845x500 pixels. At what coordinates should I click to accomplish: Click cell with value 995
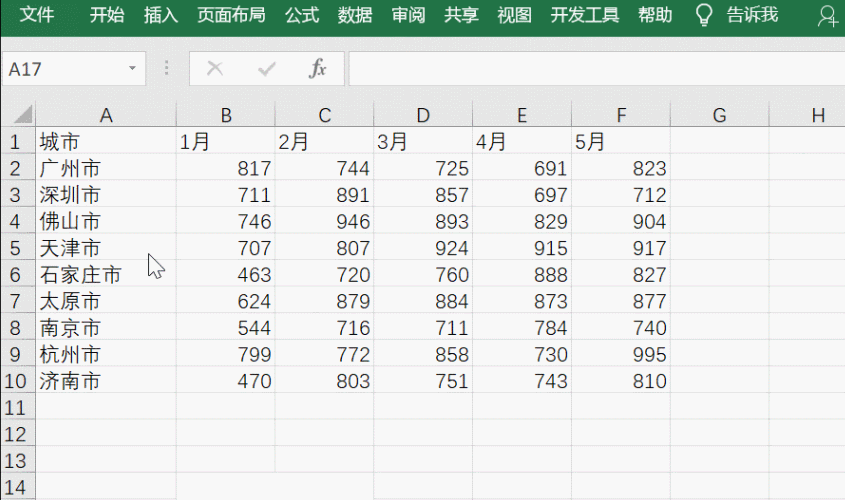[621, 353]
